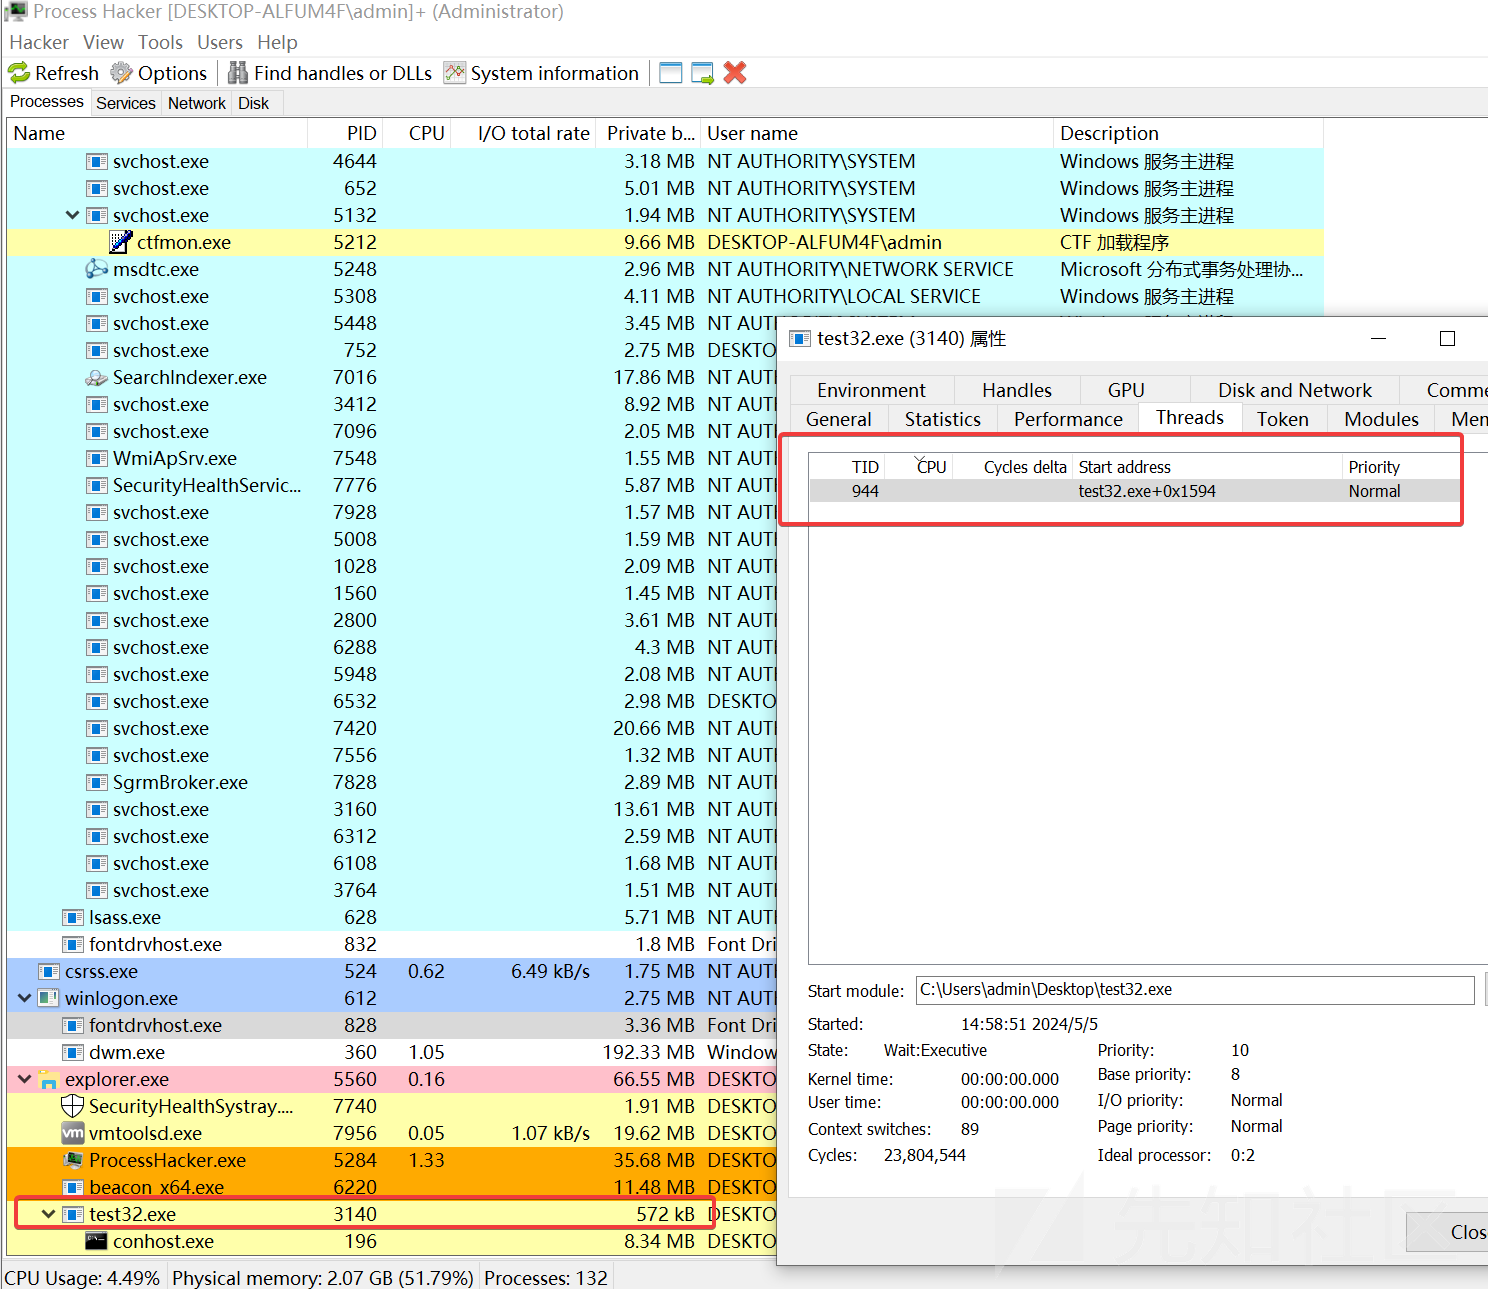Click Physical memory status bar entry
This screenshot has height=1289, width=1488.
(x=323, y=1278)
